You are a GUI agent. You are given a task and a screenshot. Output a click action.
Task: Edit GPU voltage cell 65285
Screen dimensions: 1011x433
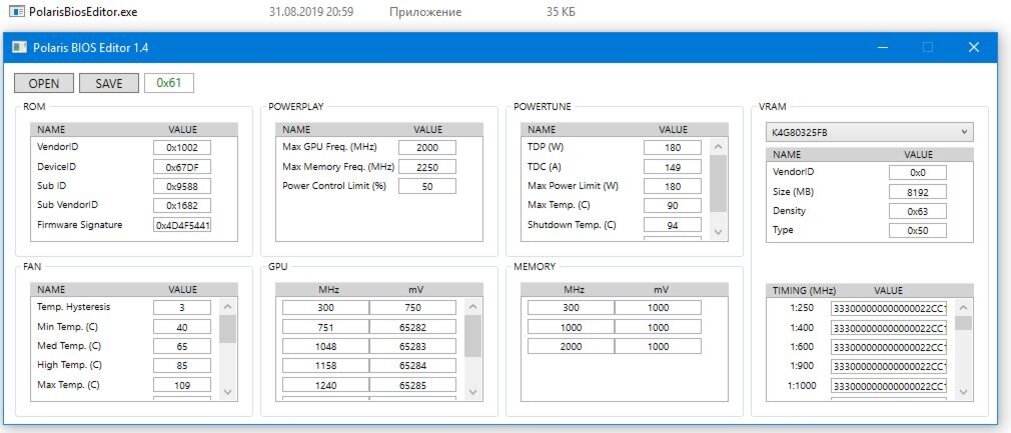[412, 385]
